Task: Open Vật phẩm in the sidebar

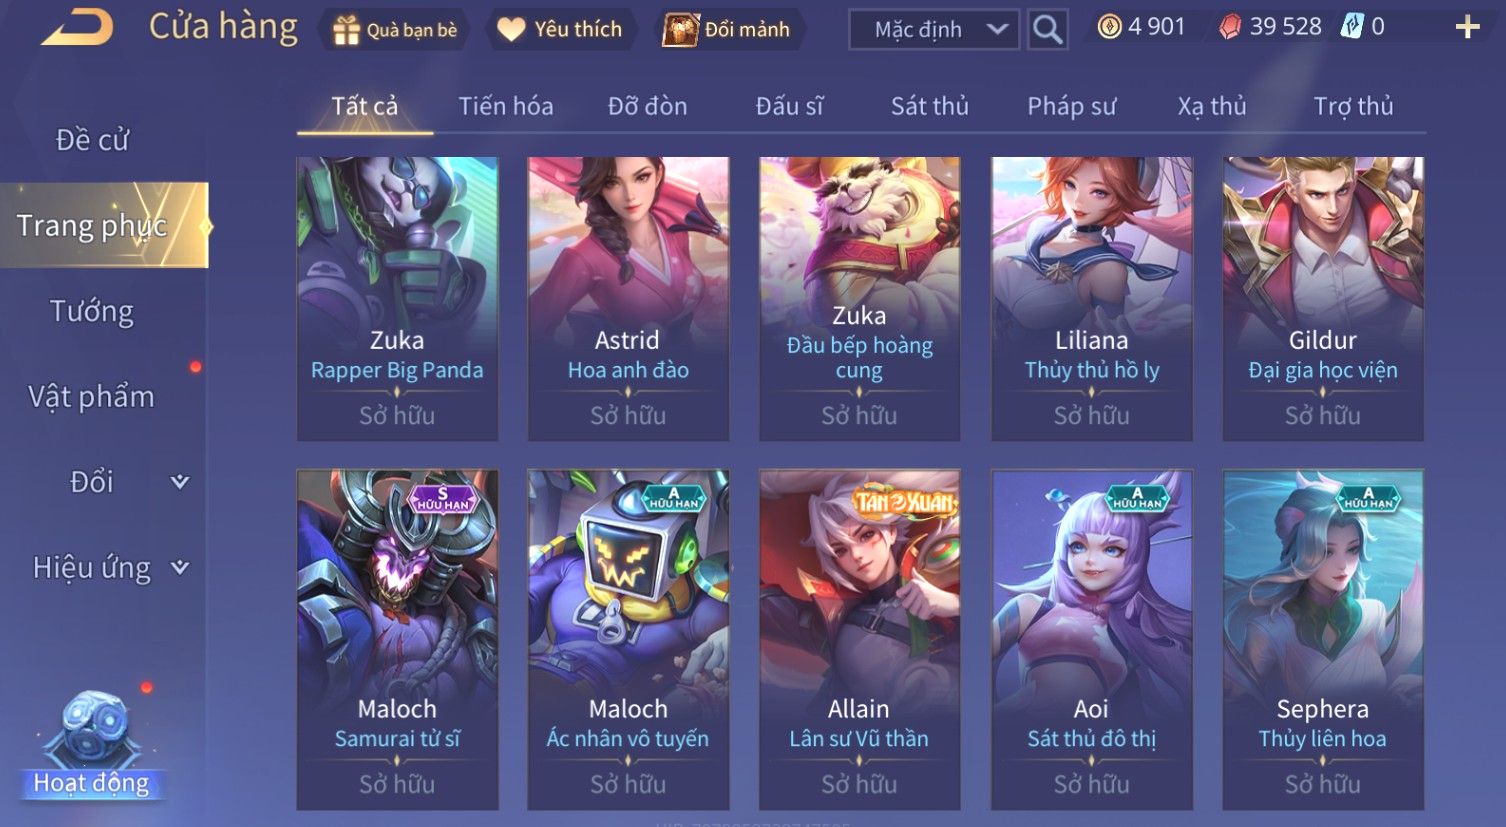Action: pyautogui.click(x=92, y=397)
